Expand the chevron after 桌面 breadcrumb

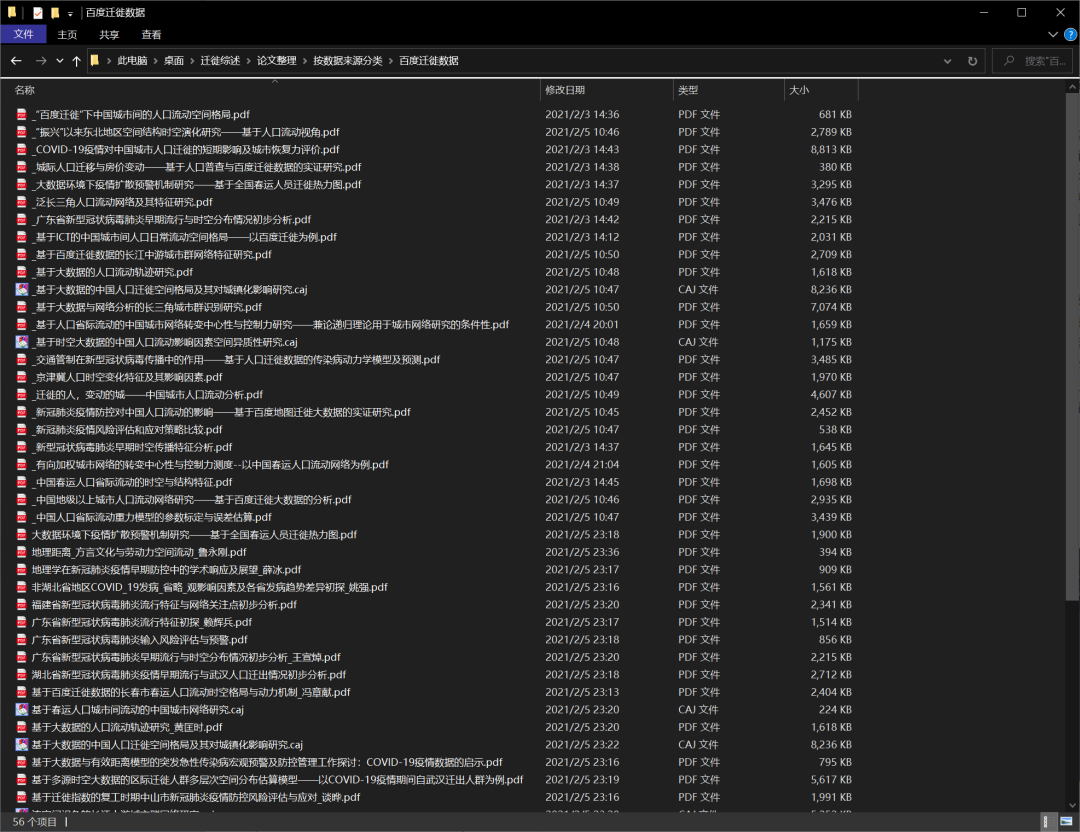pos(192,61)
